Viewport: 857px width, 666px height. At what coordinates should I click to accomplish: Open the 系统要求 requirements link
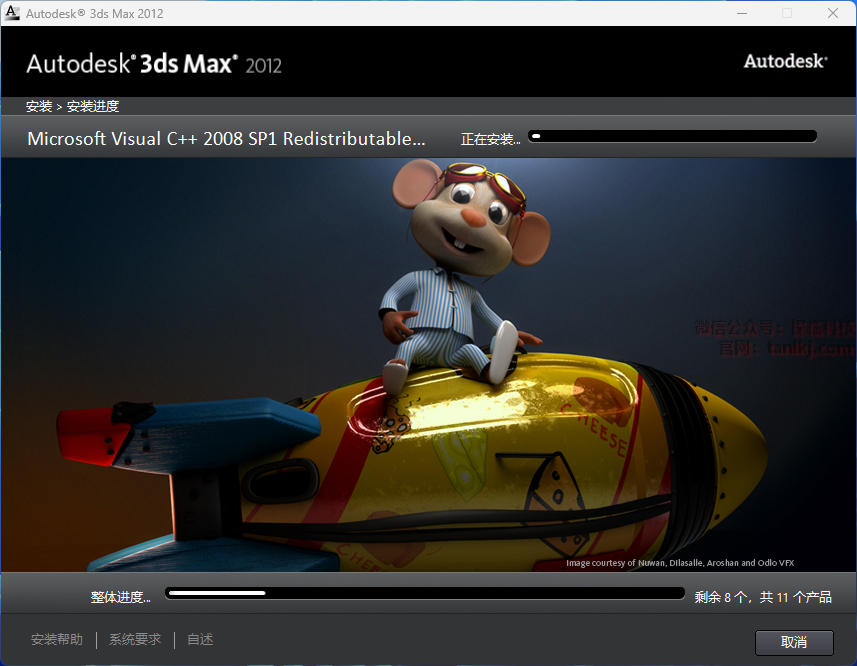[x=135, y=639]
